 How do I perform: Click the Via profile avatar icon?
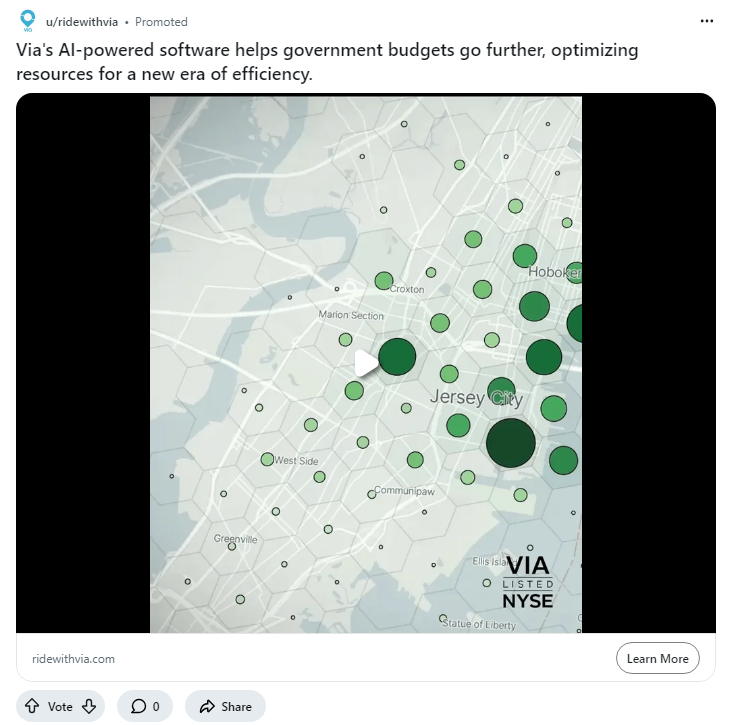point(28,21)
